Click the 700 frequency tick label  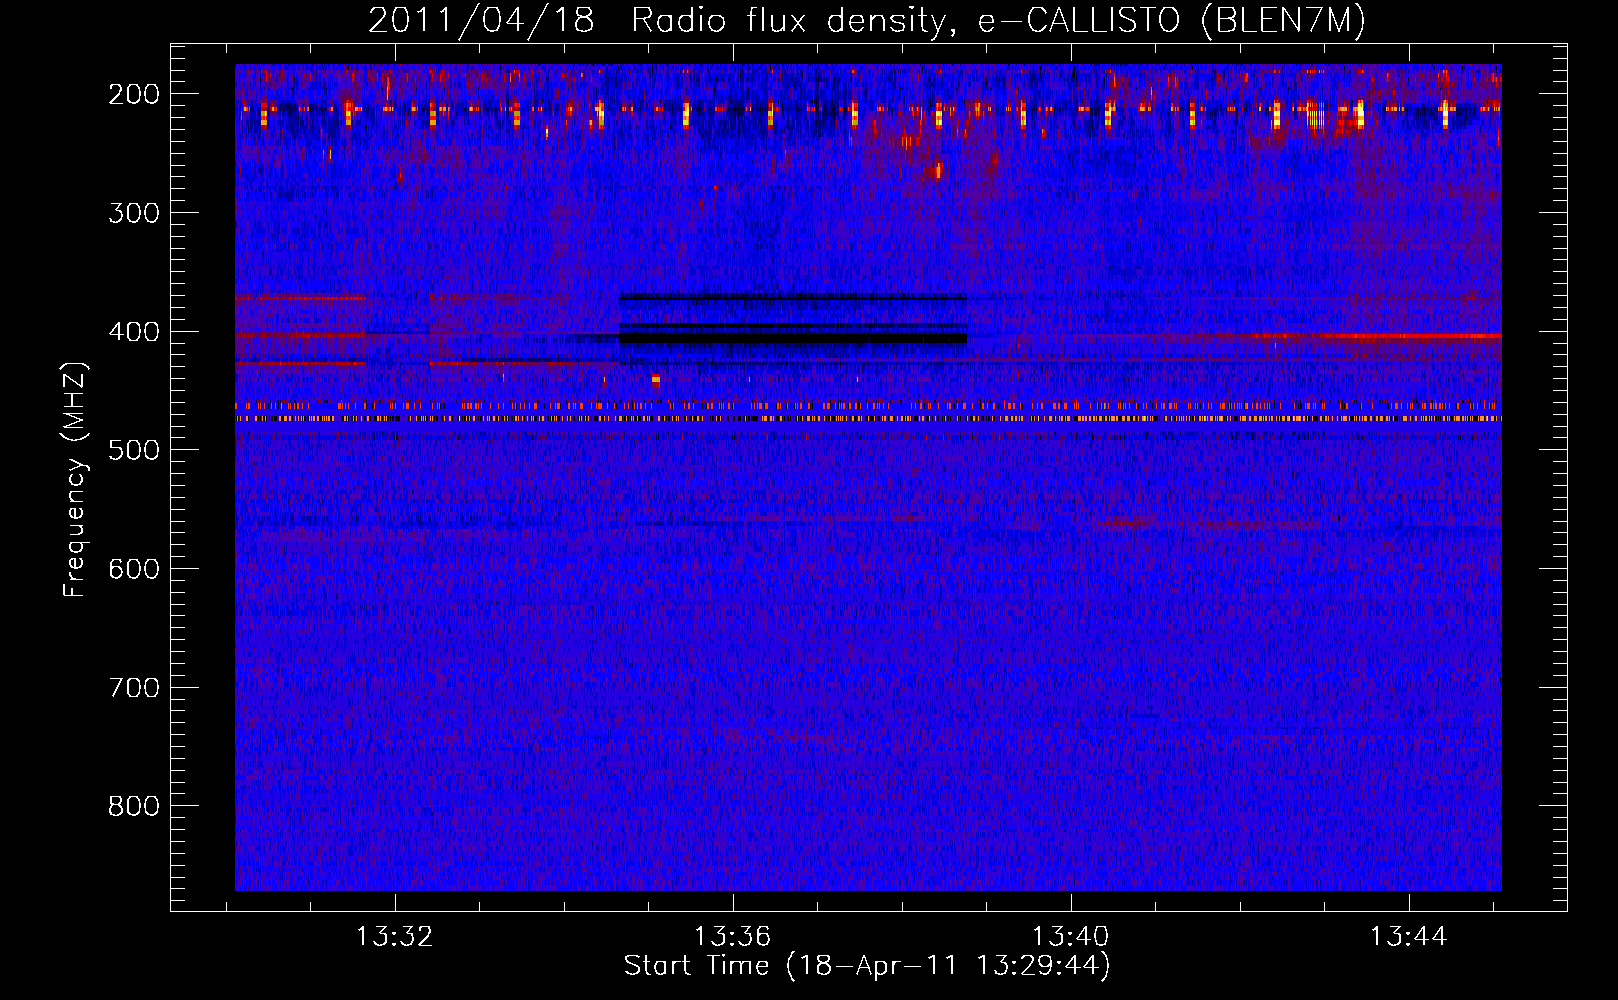134,688
